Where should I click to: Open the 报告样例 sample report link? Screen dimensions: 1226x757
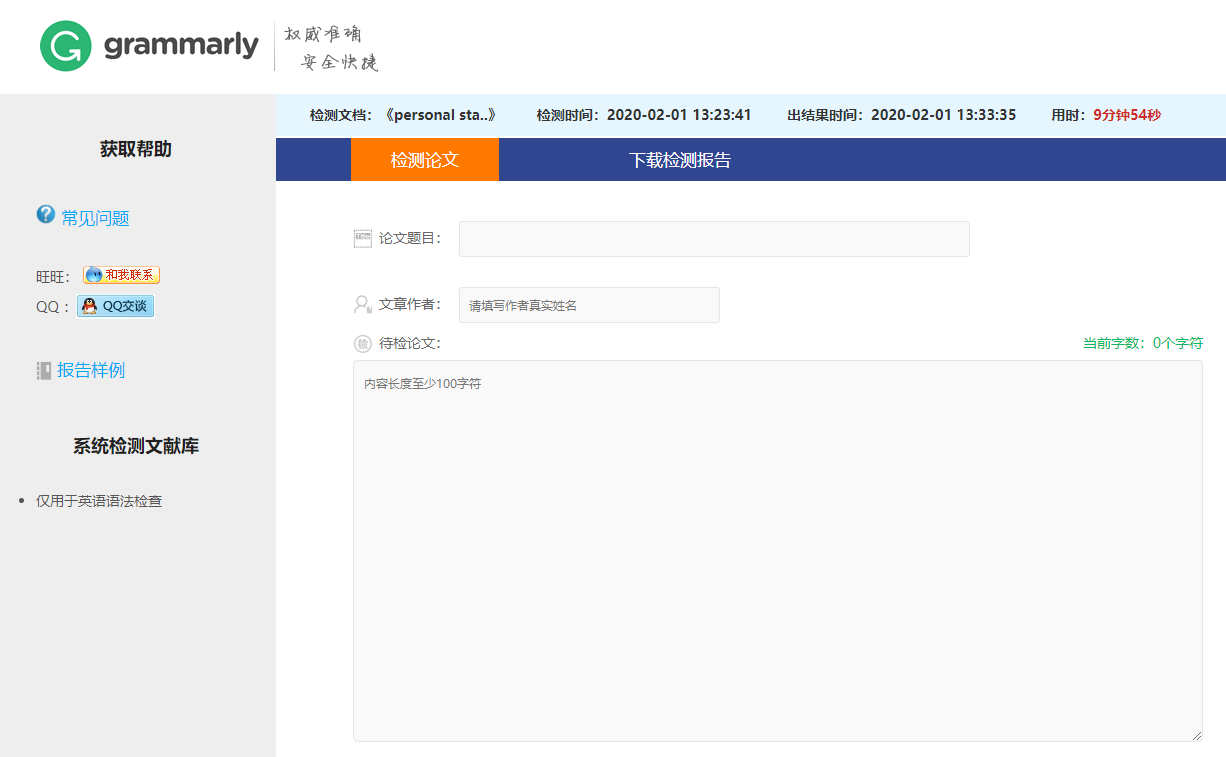[x=91, y=370]
